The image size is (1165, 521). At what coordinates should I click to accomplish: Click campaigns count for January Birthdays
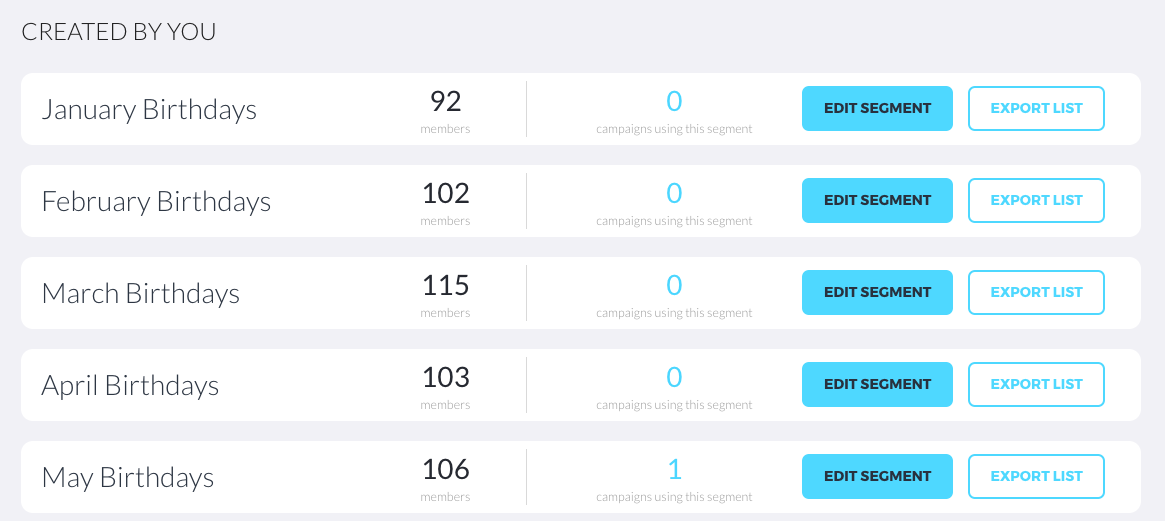click(x=674, y=102)
